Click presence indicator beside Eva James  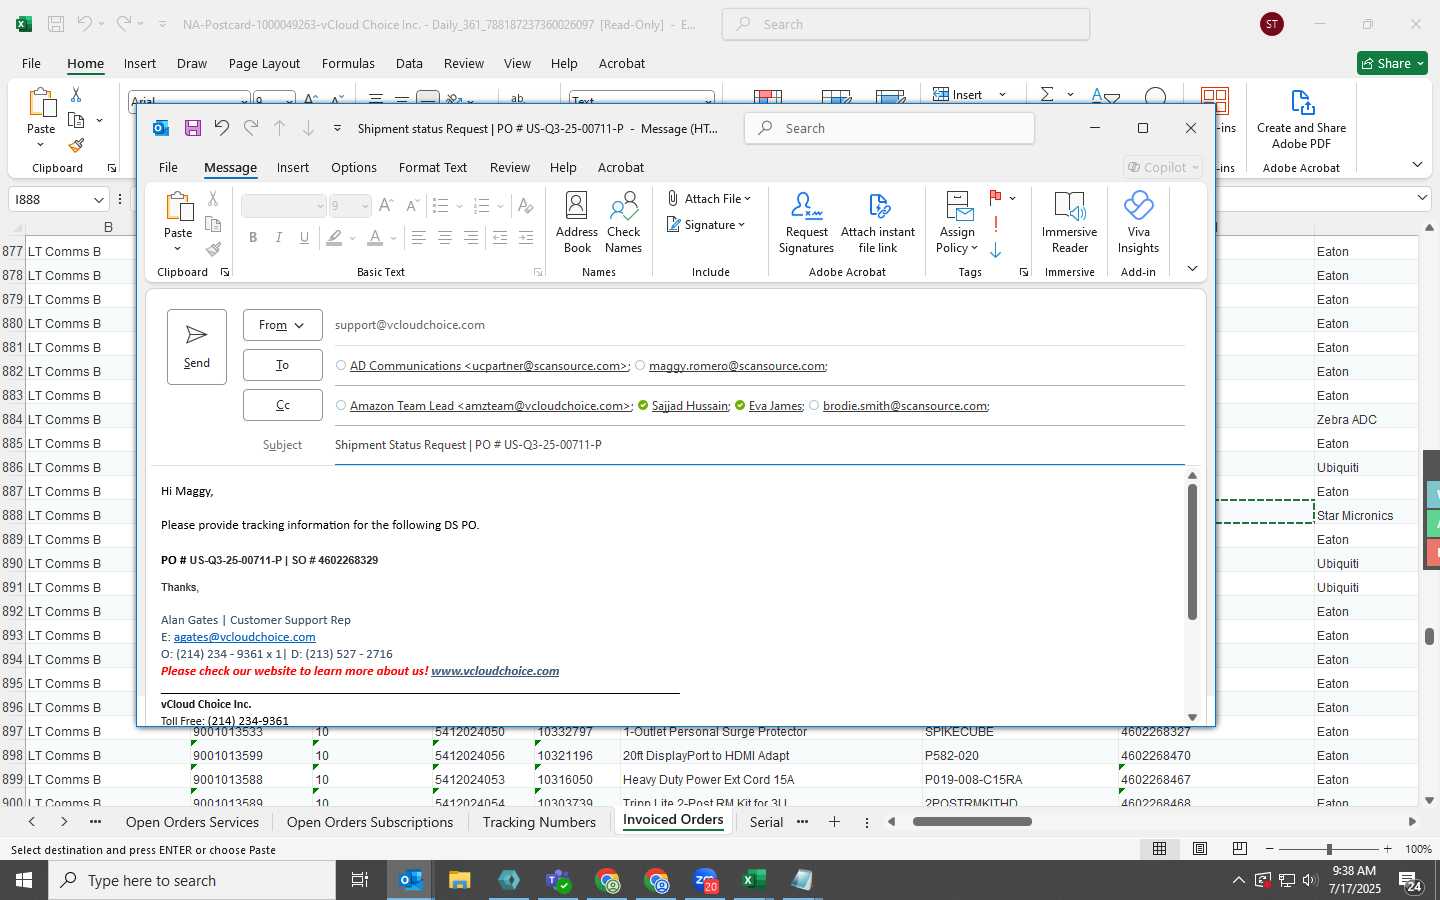coord(740,405)
